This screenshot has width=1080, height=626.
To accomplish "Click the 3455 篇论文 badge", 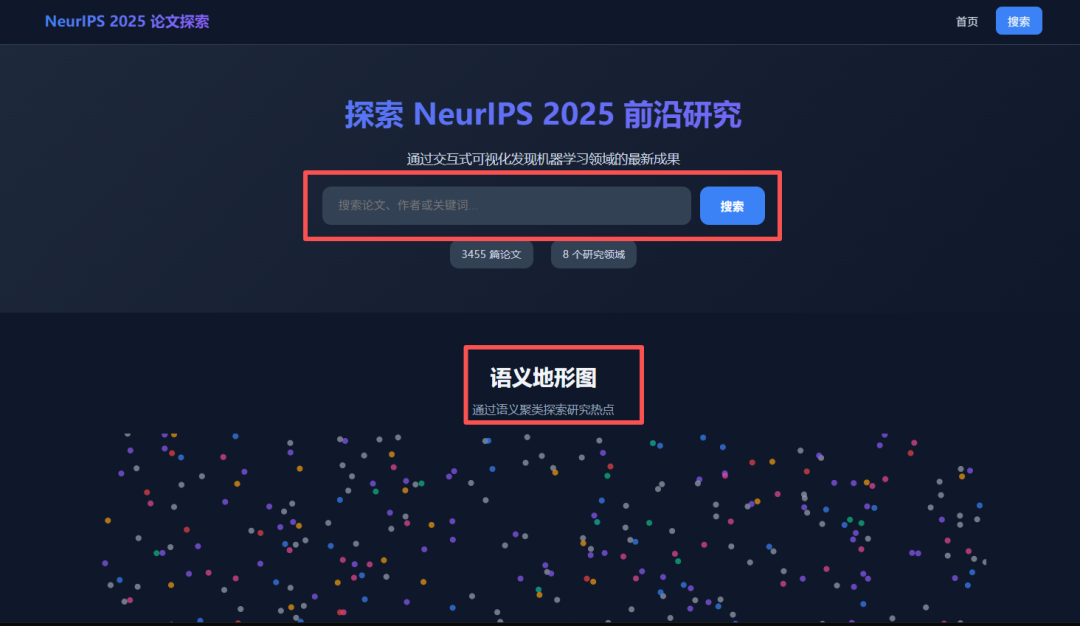I will click(x=491, y=254).
